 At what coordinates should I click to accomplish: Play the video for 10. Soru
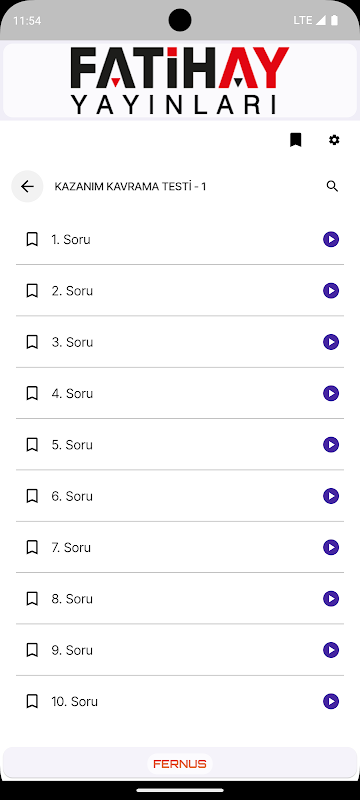[x=331, y=702]
